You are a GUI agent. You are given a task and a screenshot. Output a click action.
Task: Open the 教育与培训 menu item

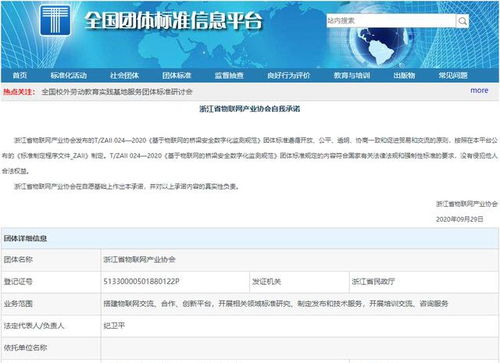click(x=352, y=75)
